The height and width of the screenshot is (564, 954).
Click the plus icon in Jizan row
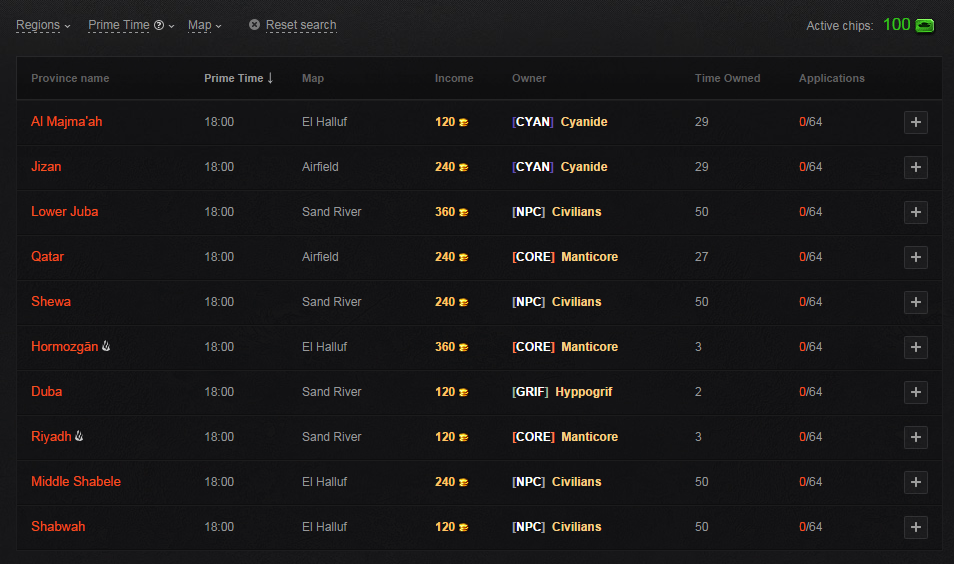915,167
